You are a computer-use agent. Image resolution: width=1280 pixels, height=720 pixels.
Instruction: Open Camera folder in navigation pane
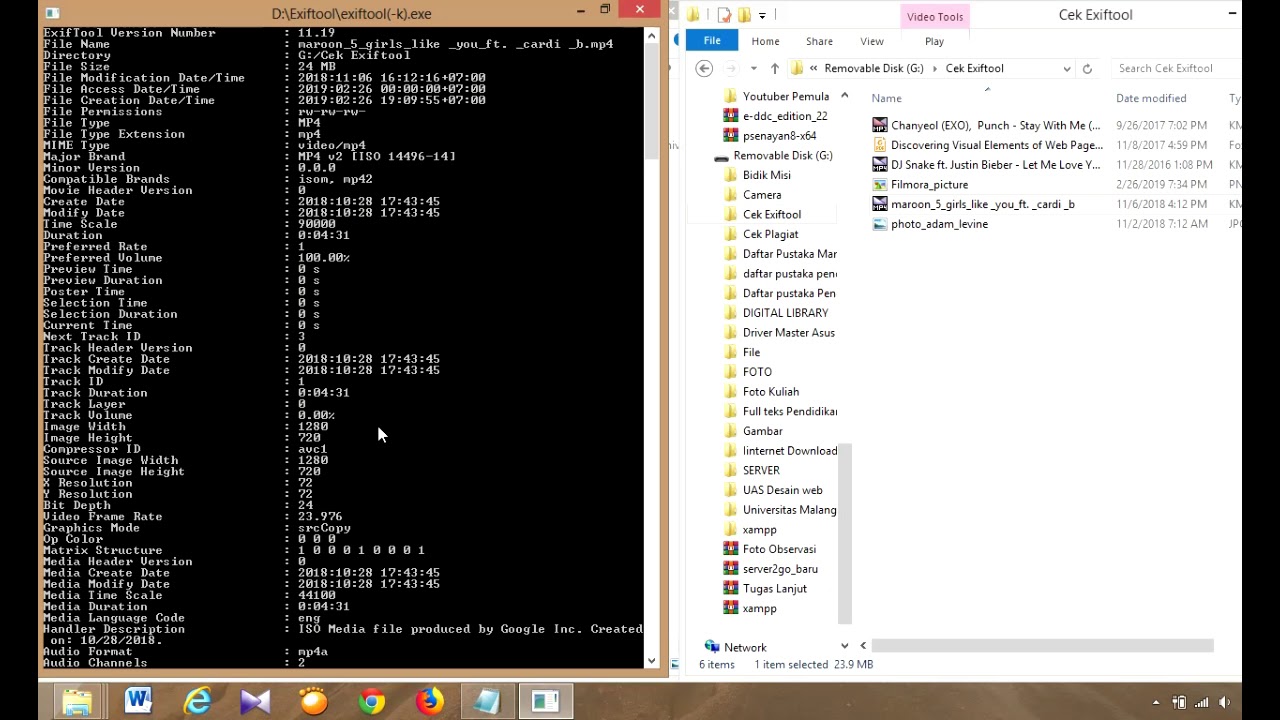753,195
